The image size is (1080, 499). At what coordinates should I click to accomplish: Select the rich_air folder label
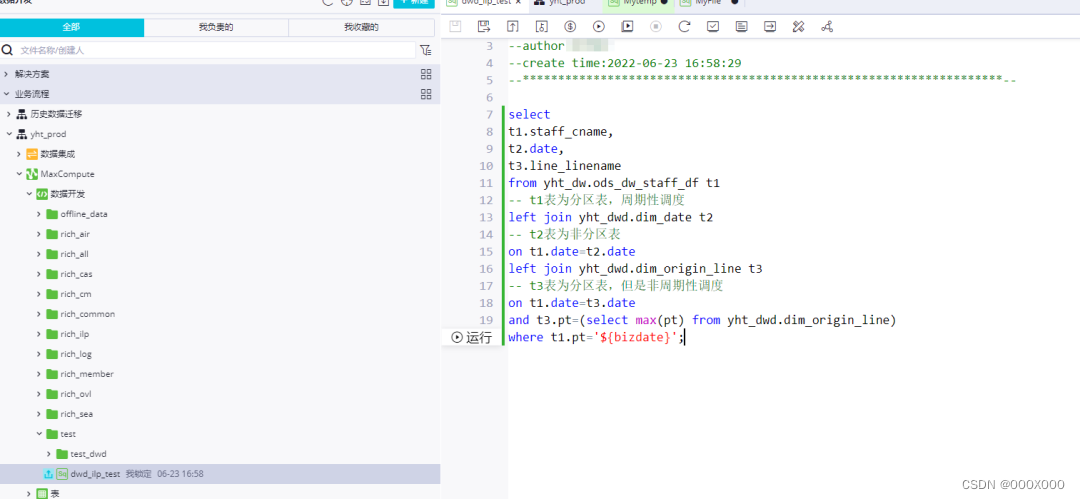coord(75,234)
